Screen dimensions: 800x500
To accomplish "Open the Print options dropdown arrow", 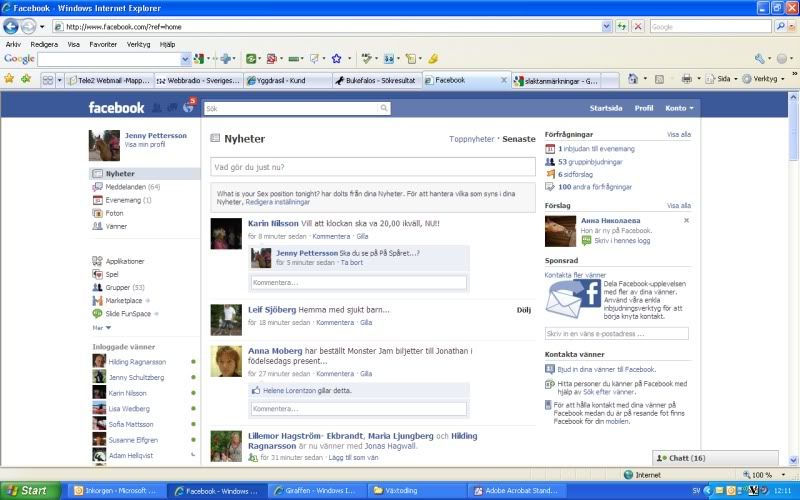I will click(x=698, y=79).
